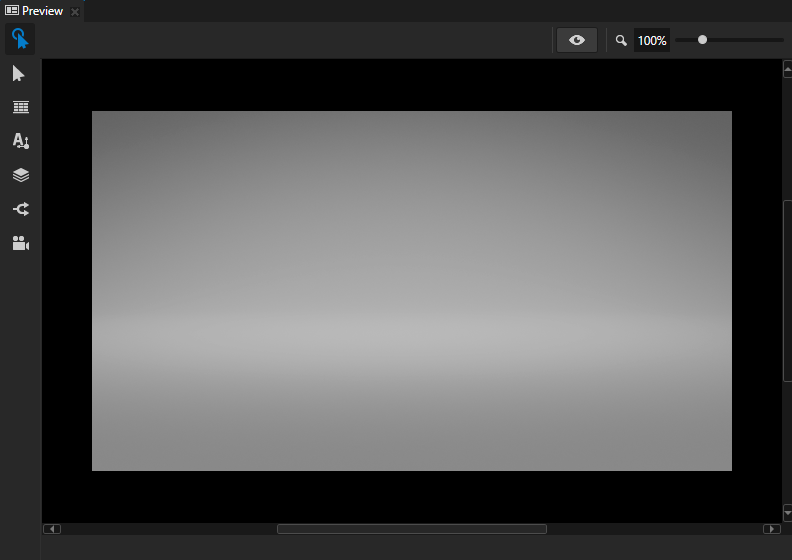Viewport: 792px width, 560px height.
Task: Select the Interact mode tool
Action: 20,40
